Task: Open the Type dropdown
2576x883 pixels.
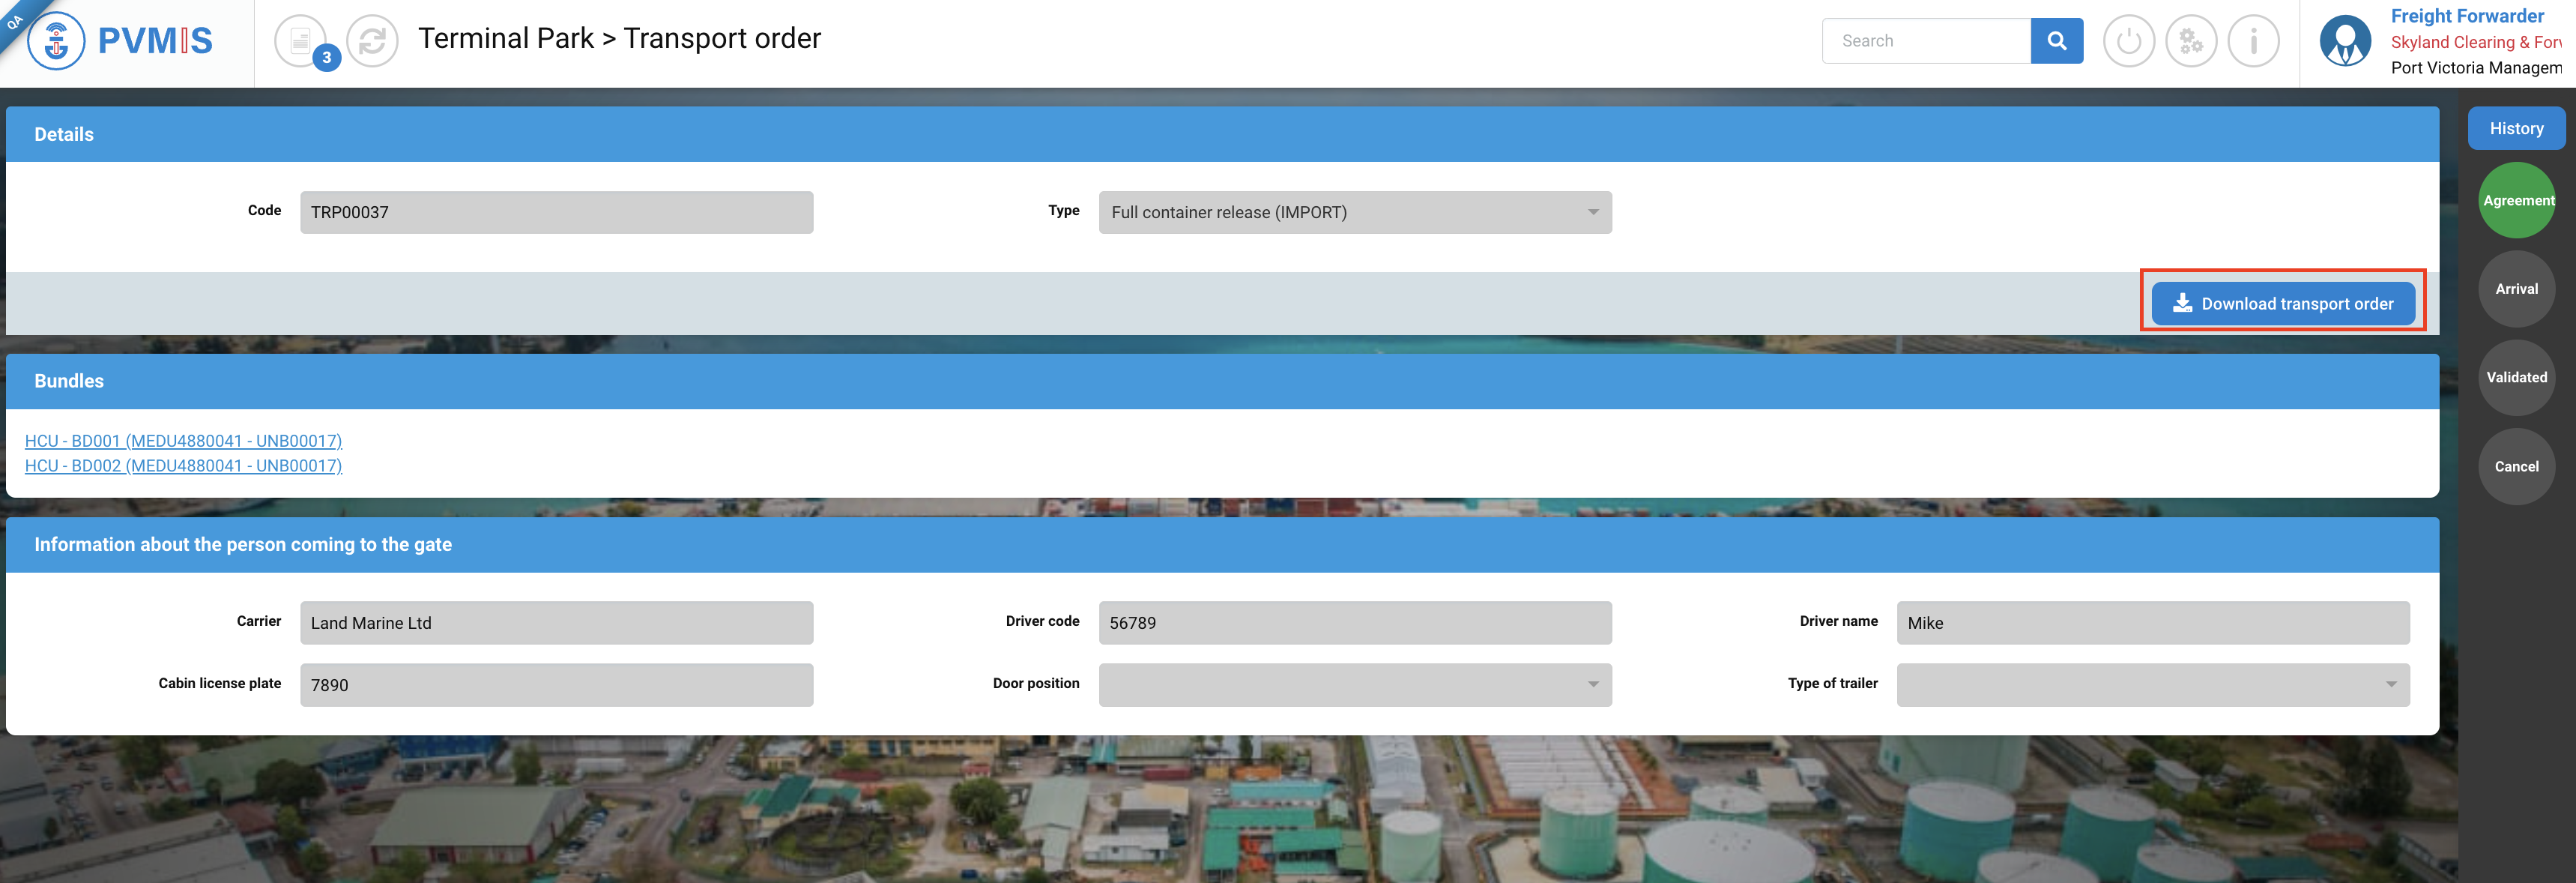Action: 1354,212
